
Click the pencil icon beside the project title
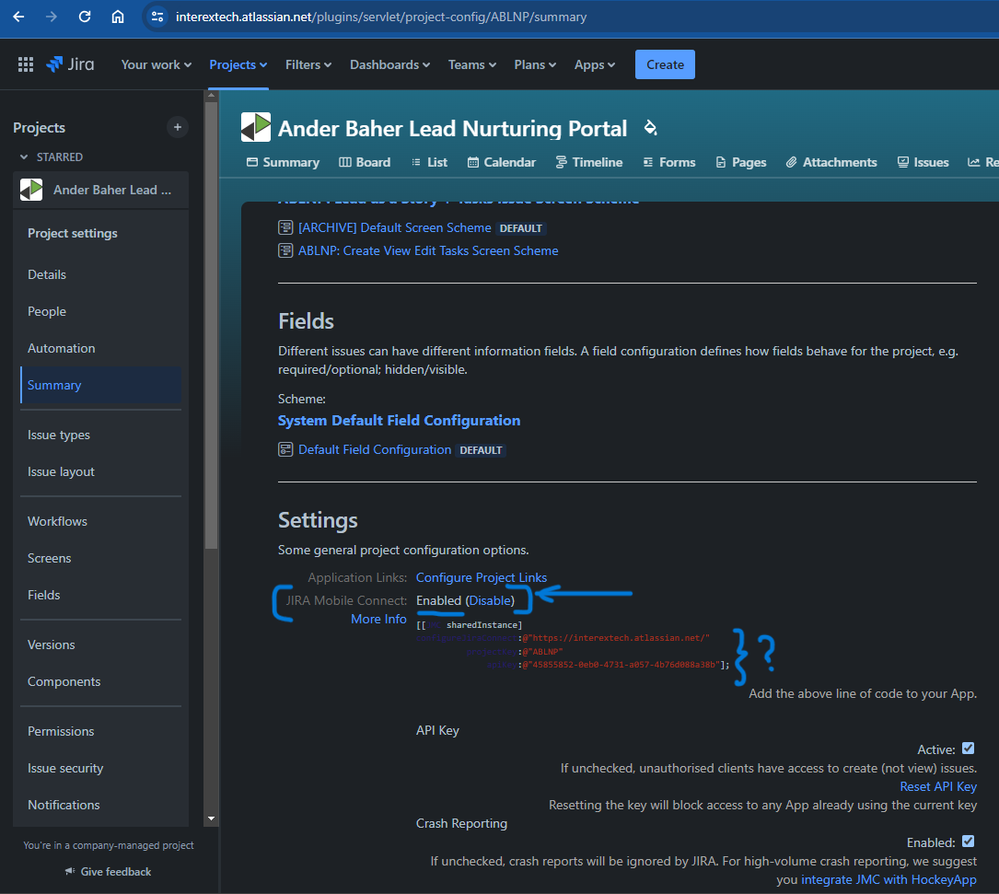tap(650, 128)
